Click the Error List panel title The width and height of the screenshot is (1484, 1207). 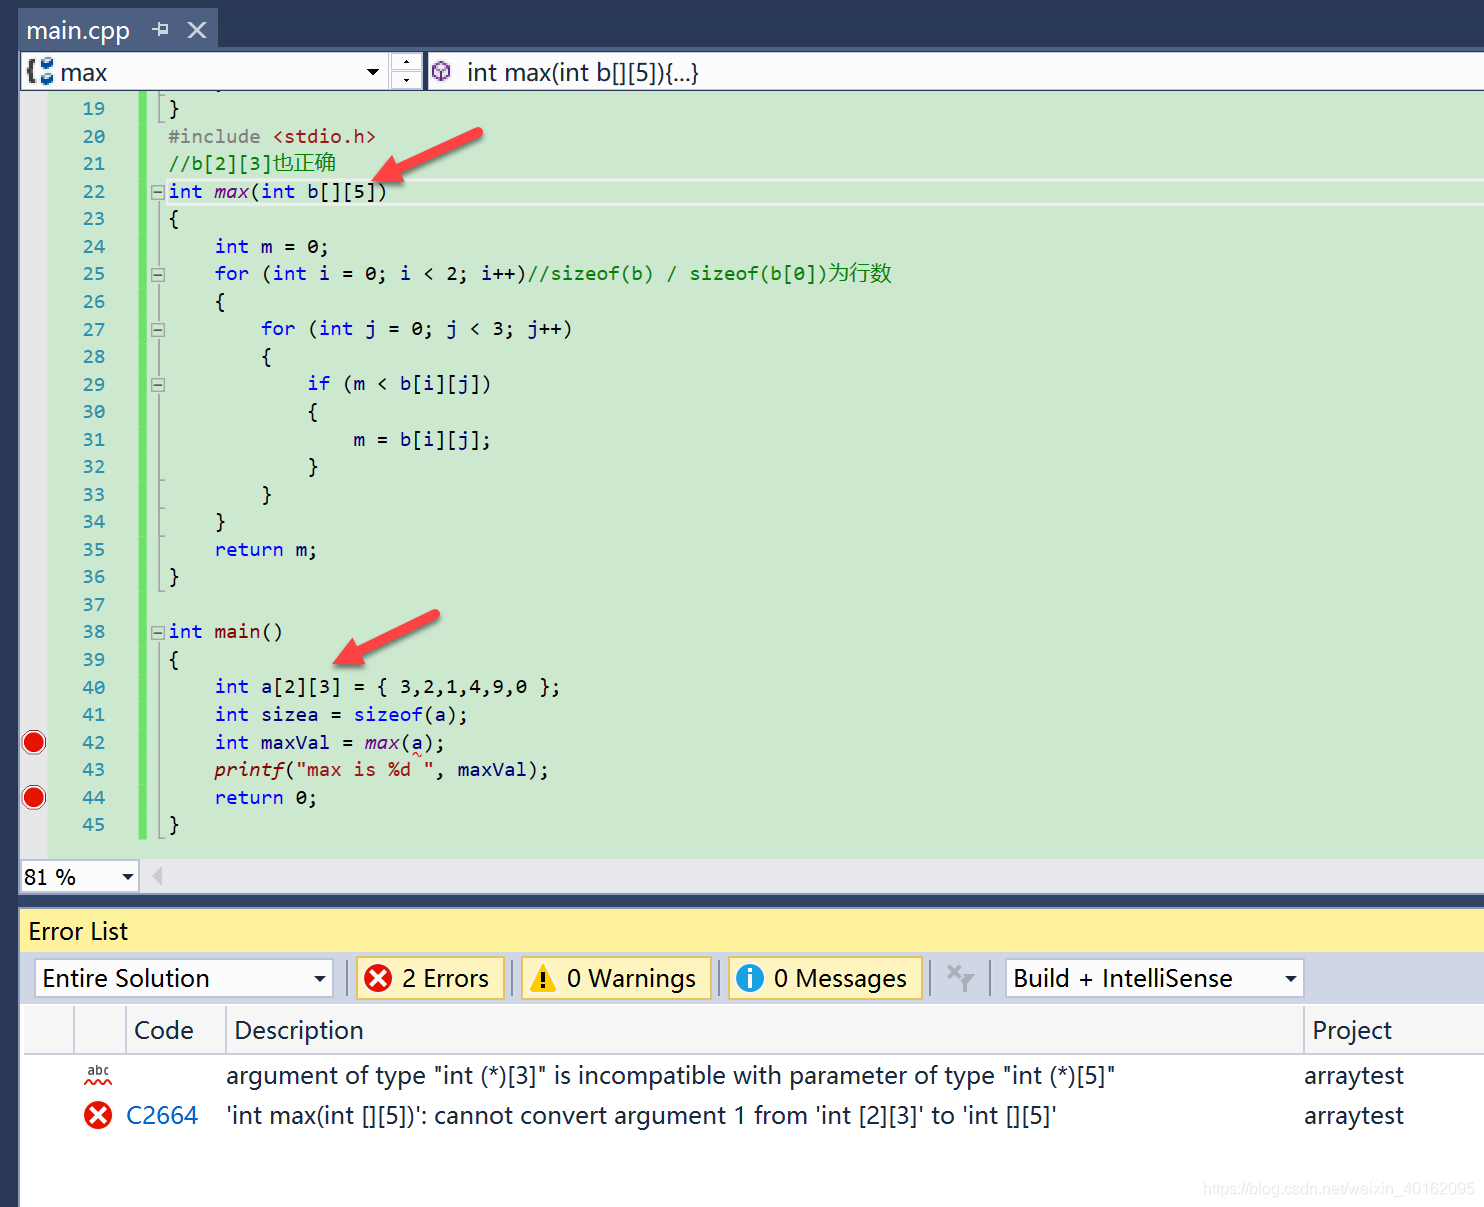tap(78, 932)
